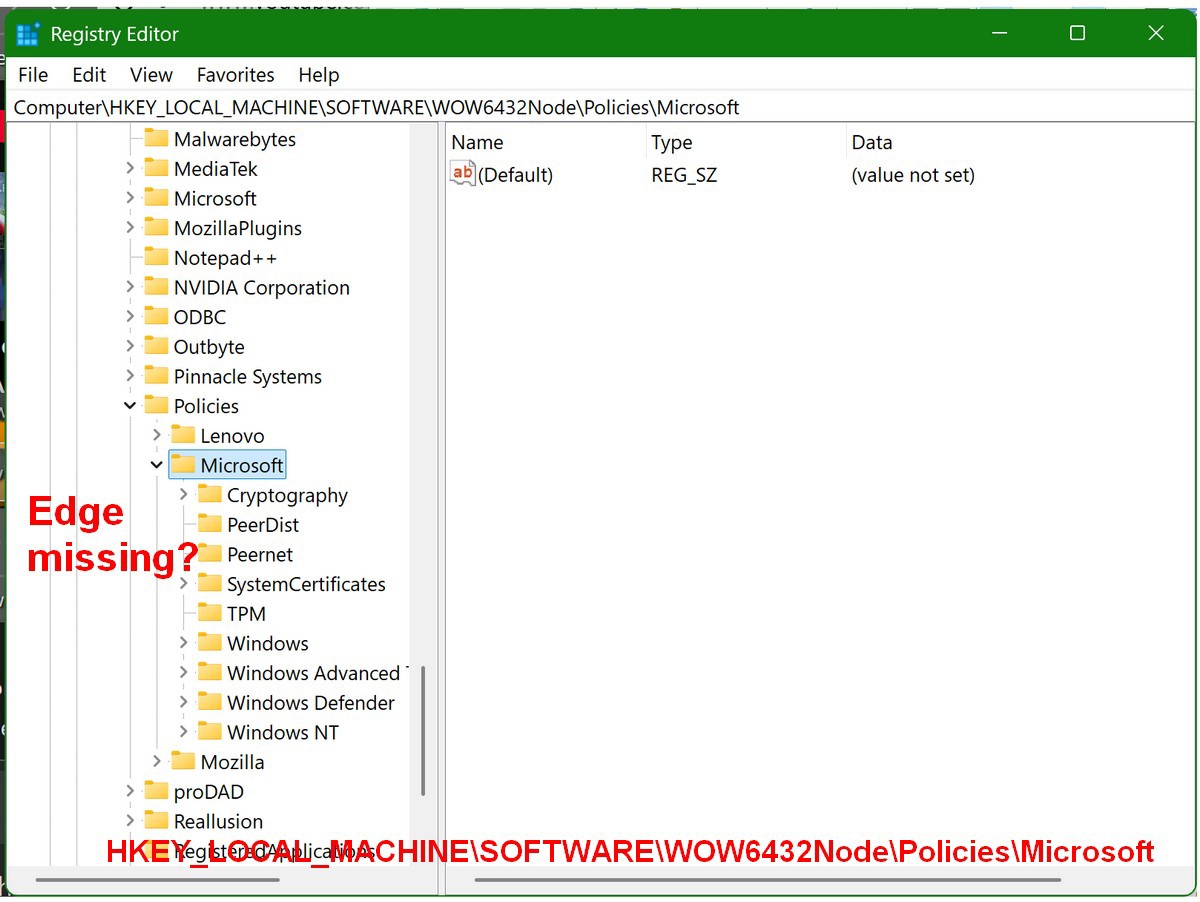This screenshot has width=1200, height=902.
Task: Expand the Windows Defender key
Action: pos(184,703)
